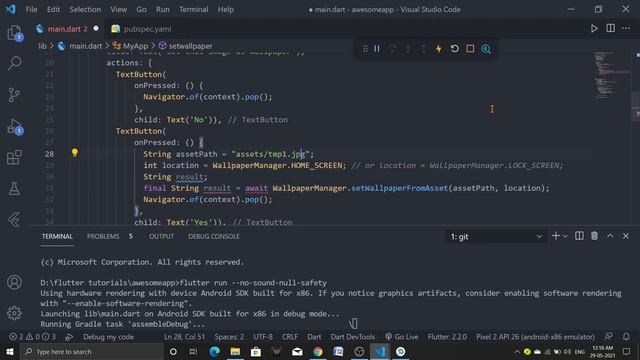Go to line via 'Ln 28, Col 51'
This screenshot has height=360, width=640.
click(x=184, y=337)
